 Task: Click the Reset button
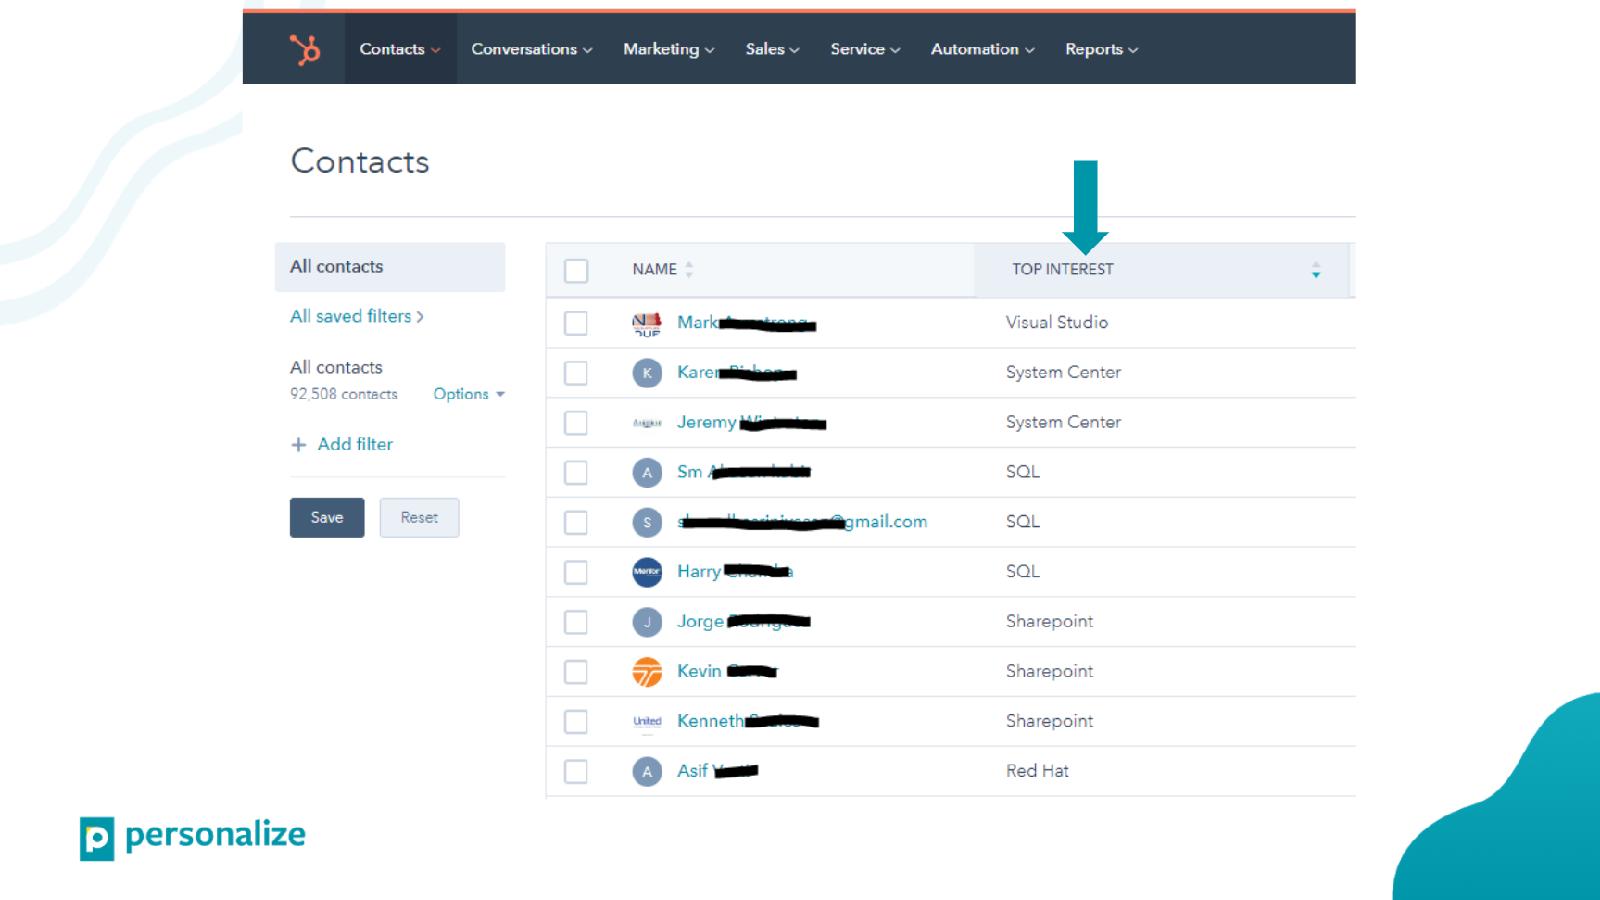420,518
